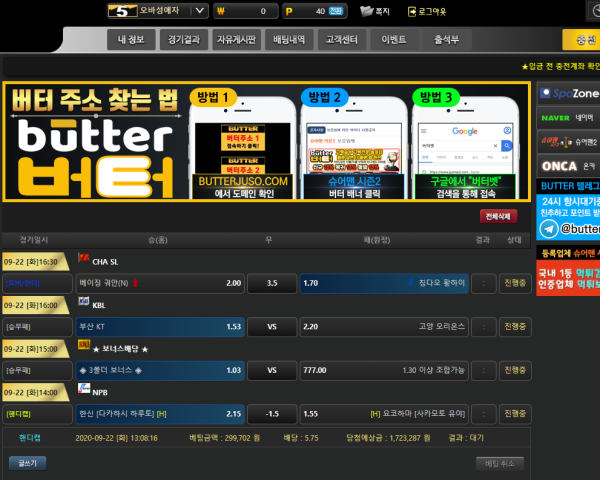Screen dimensions: 600x480
Task: Select the 고객센터 menu tab
Action: [x=342, y=40]
